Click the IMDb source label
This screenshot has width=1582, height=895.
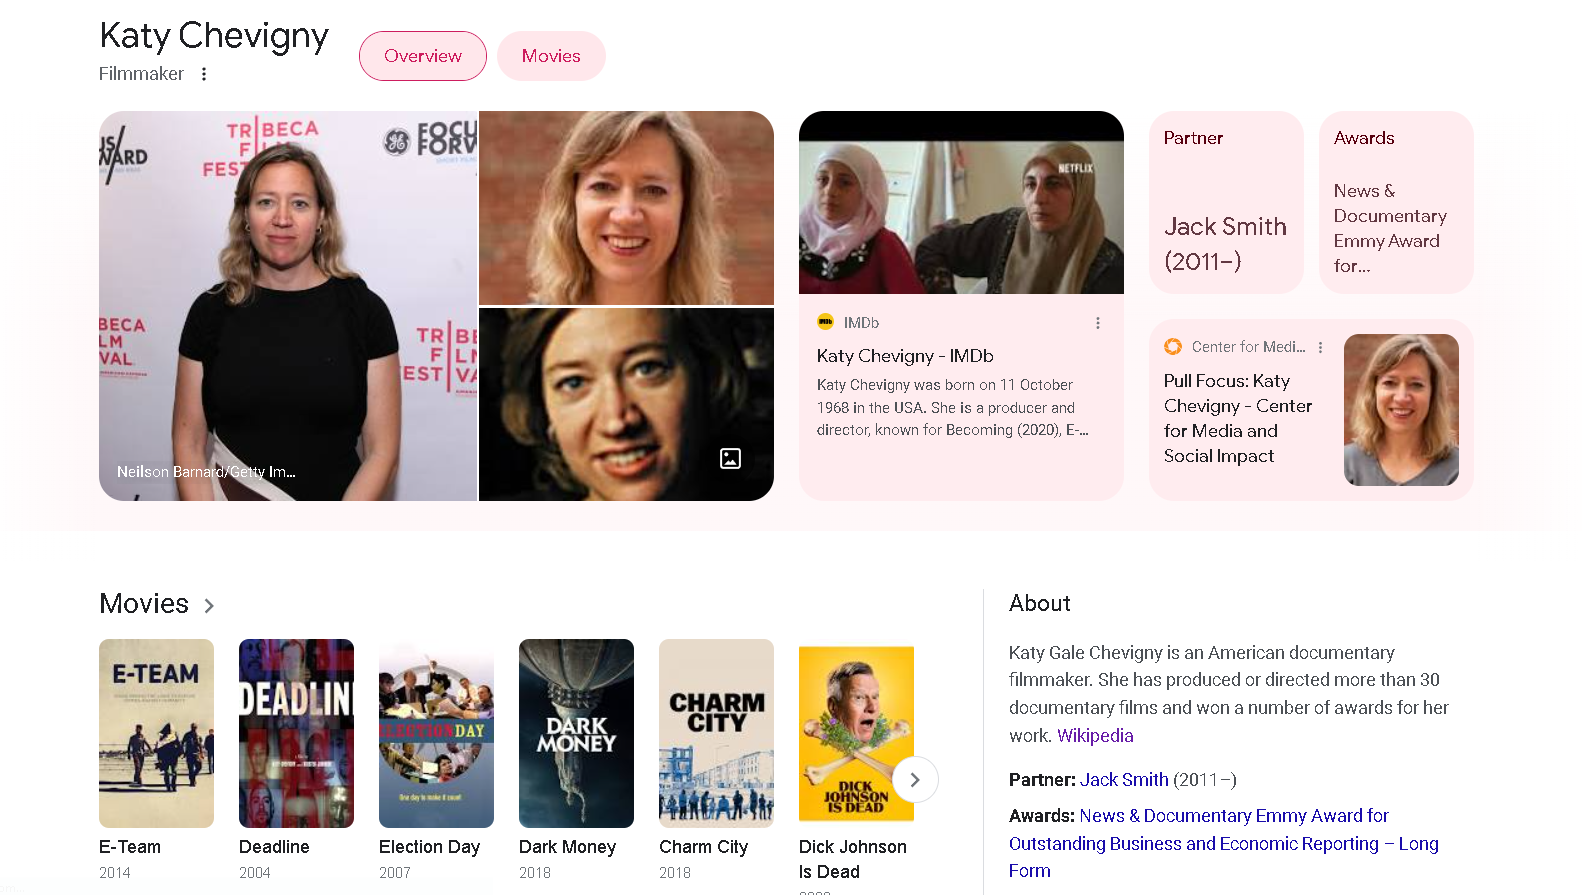point(861,323)
